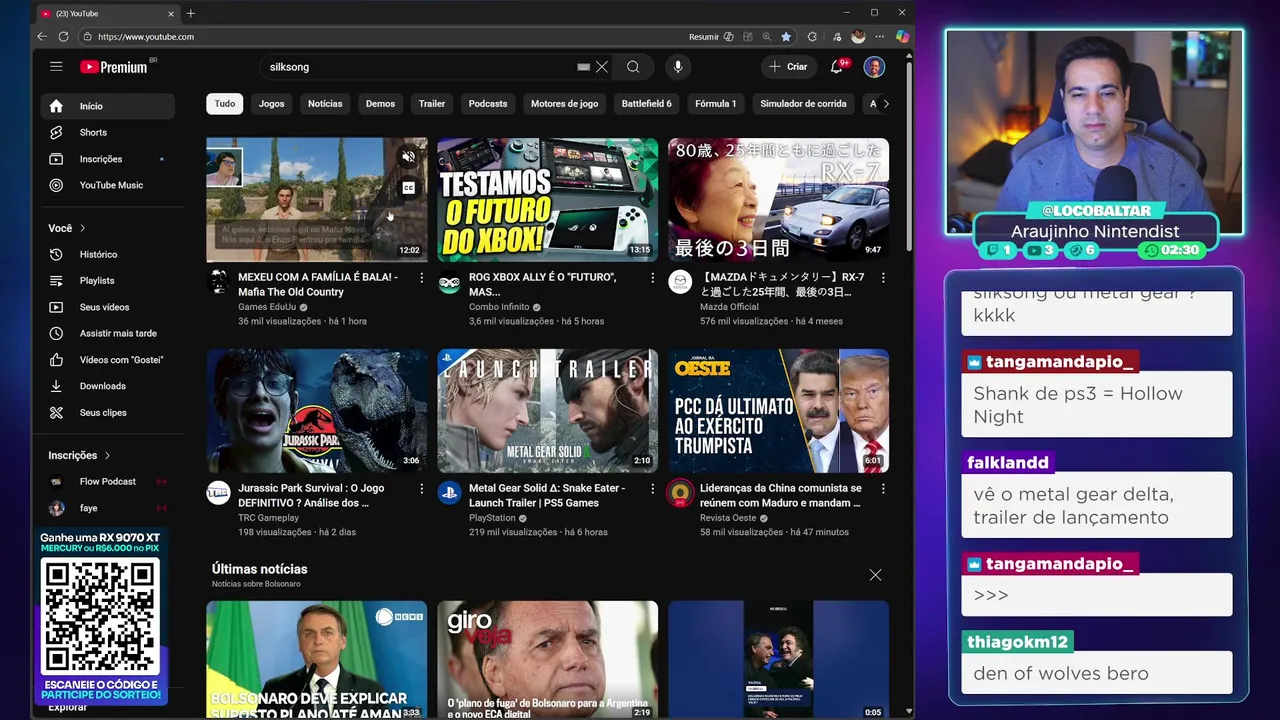Select the Trailer filter chip
This screenshot has width=1280, height=720.
432,104
